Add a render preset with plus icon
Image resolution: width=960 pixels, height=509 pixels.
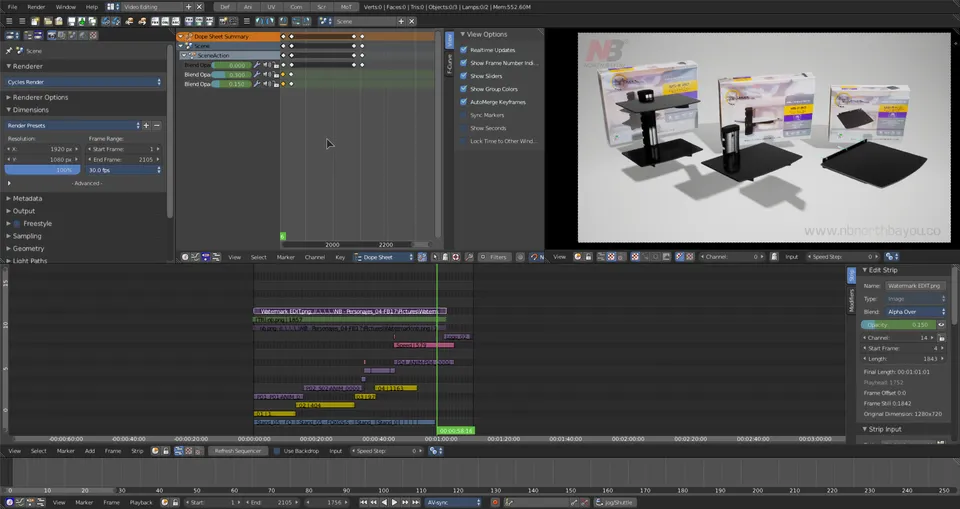pos(146,126)
